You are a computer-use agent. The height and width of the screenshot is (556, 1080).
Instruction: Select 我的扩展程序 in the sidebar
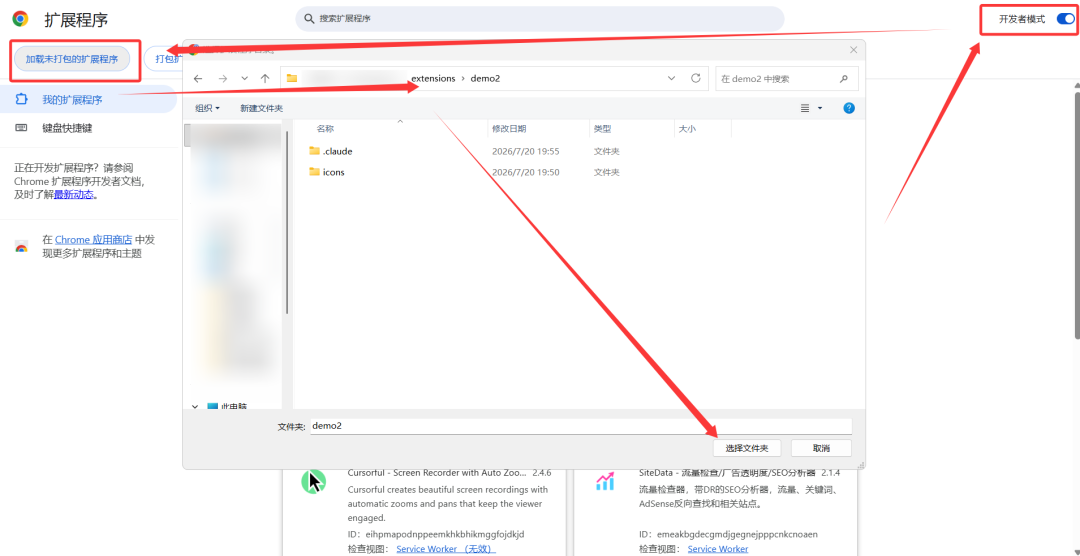click(88, 99)
